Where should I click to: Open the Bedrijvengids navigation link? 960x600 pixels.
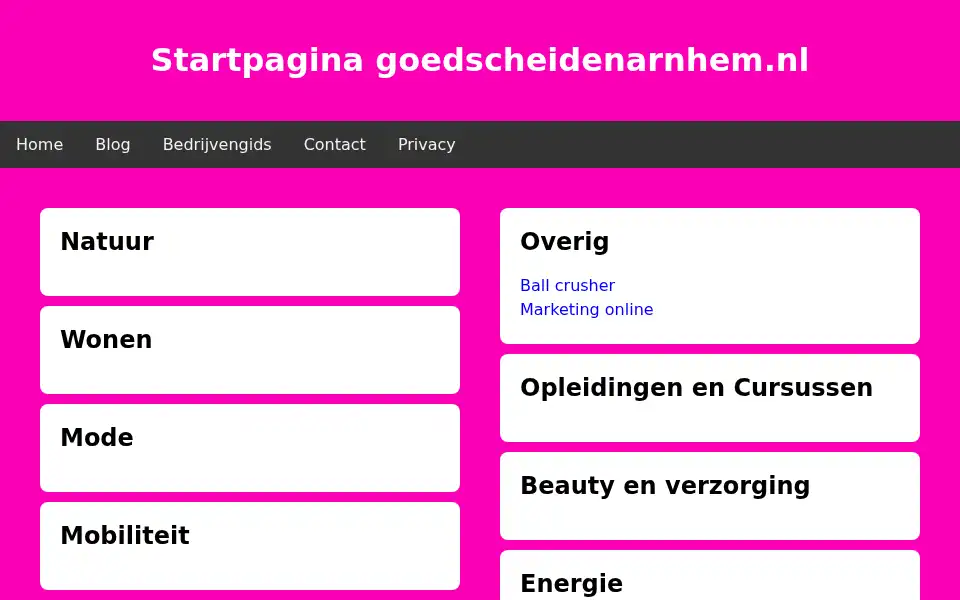[x=217, y=144]
